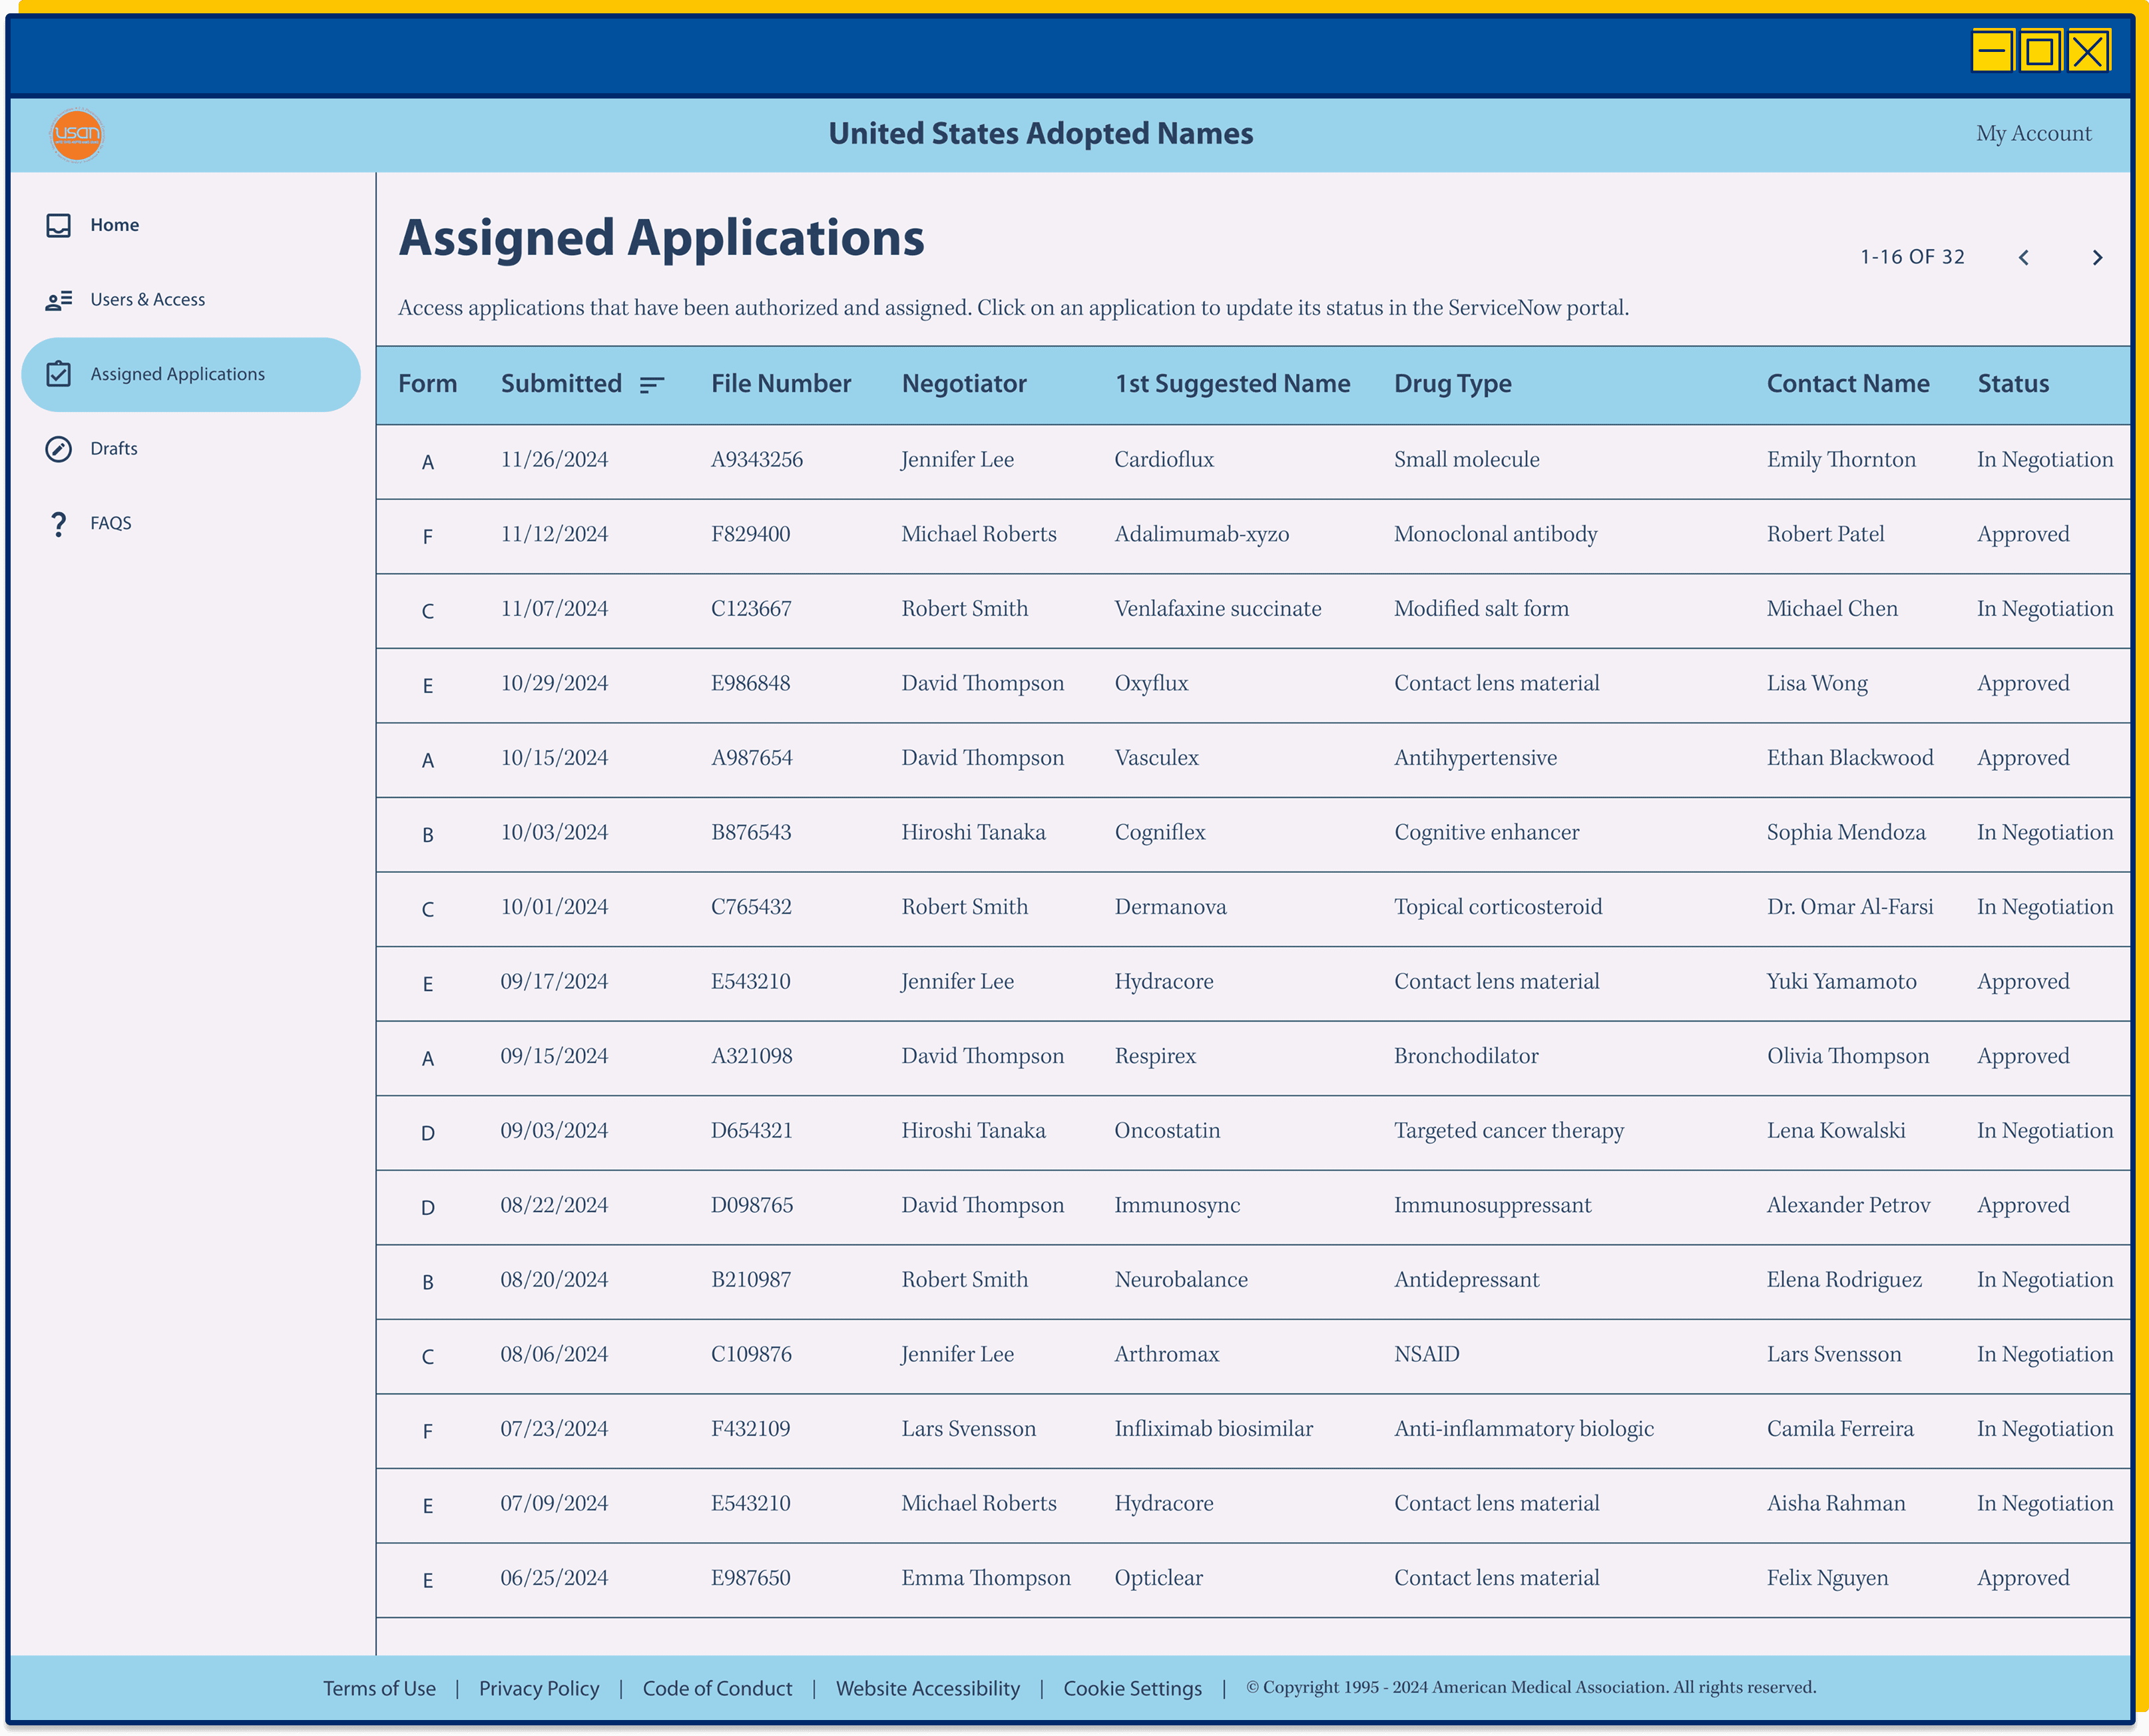This screenshot has height=1736, width=2149.
Task: Click the Users & Access people icon
Action: pyautogui.click(x=59, y=300)
